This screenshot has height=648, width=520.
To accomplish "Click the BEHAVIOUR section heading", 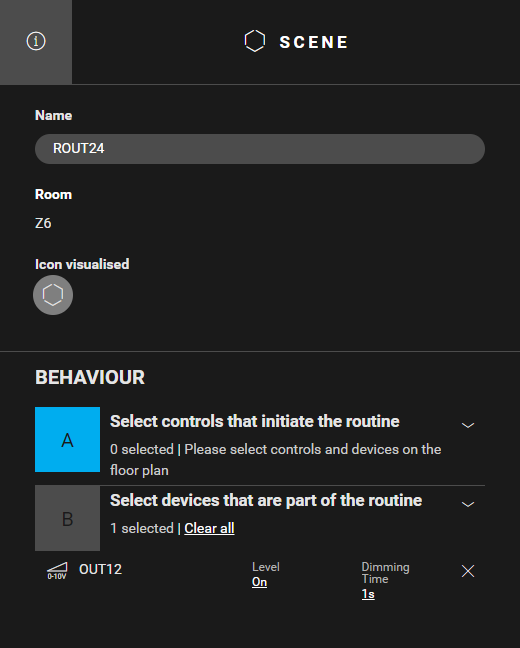I will pos(90,377).
